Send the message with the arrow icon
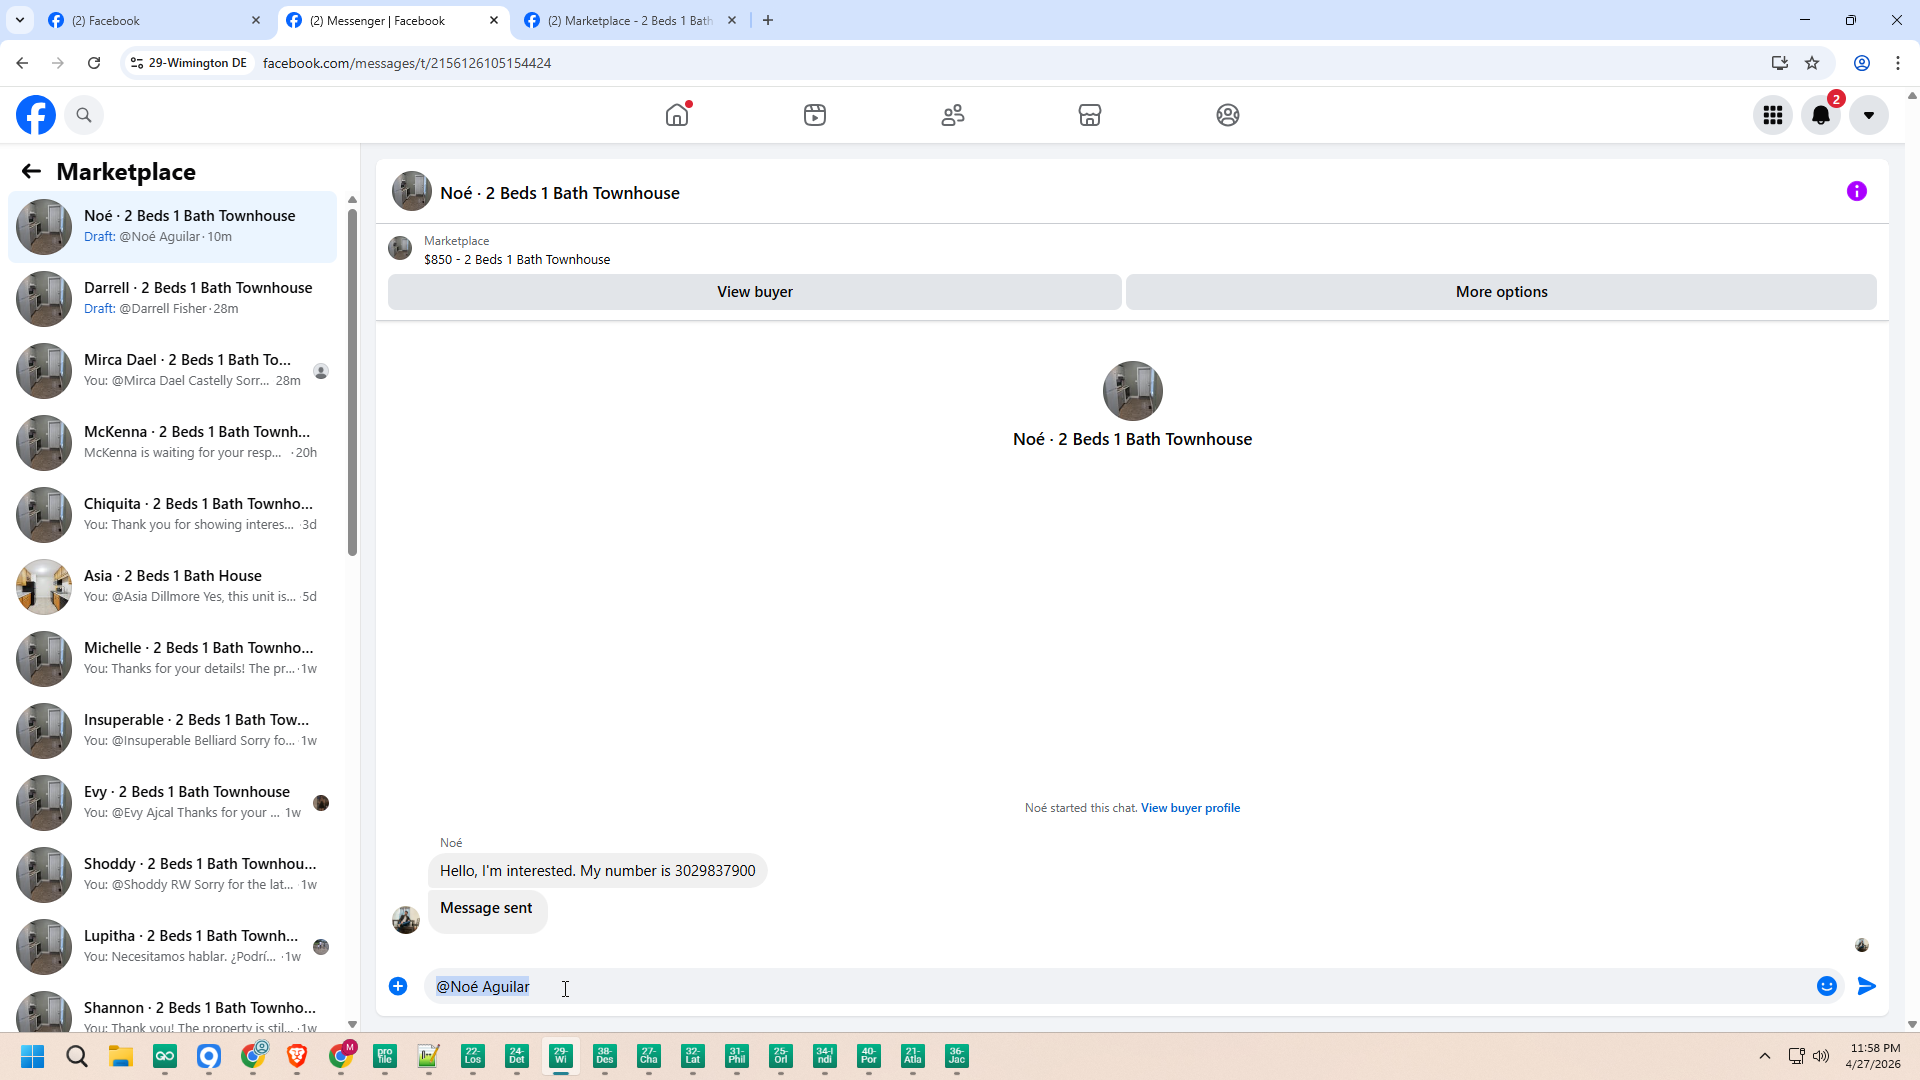The image size is (1920, 1080). point(1867,986)
